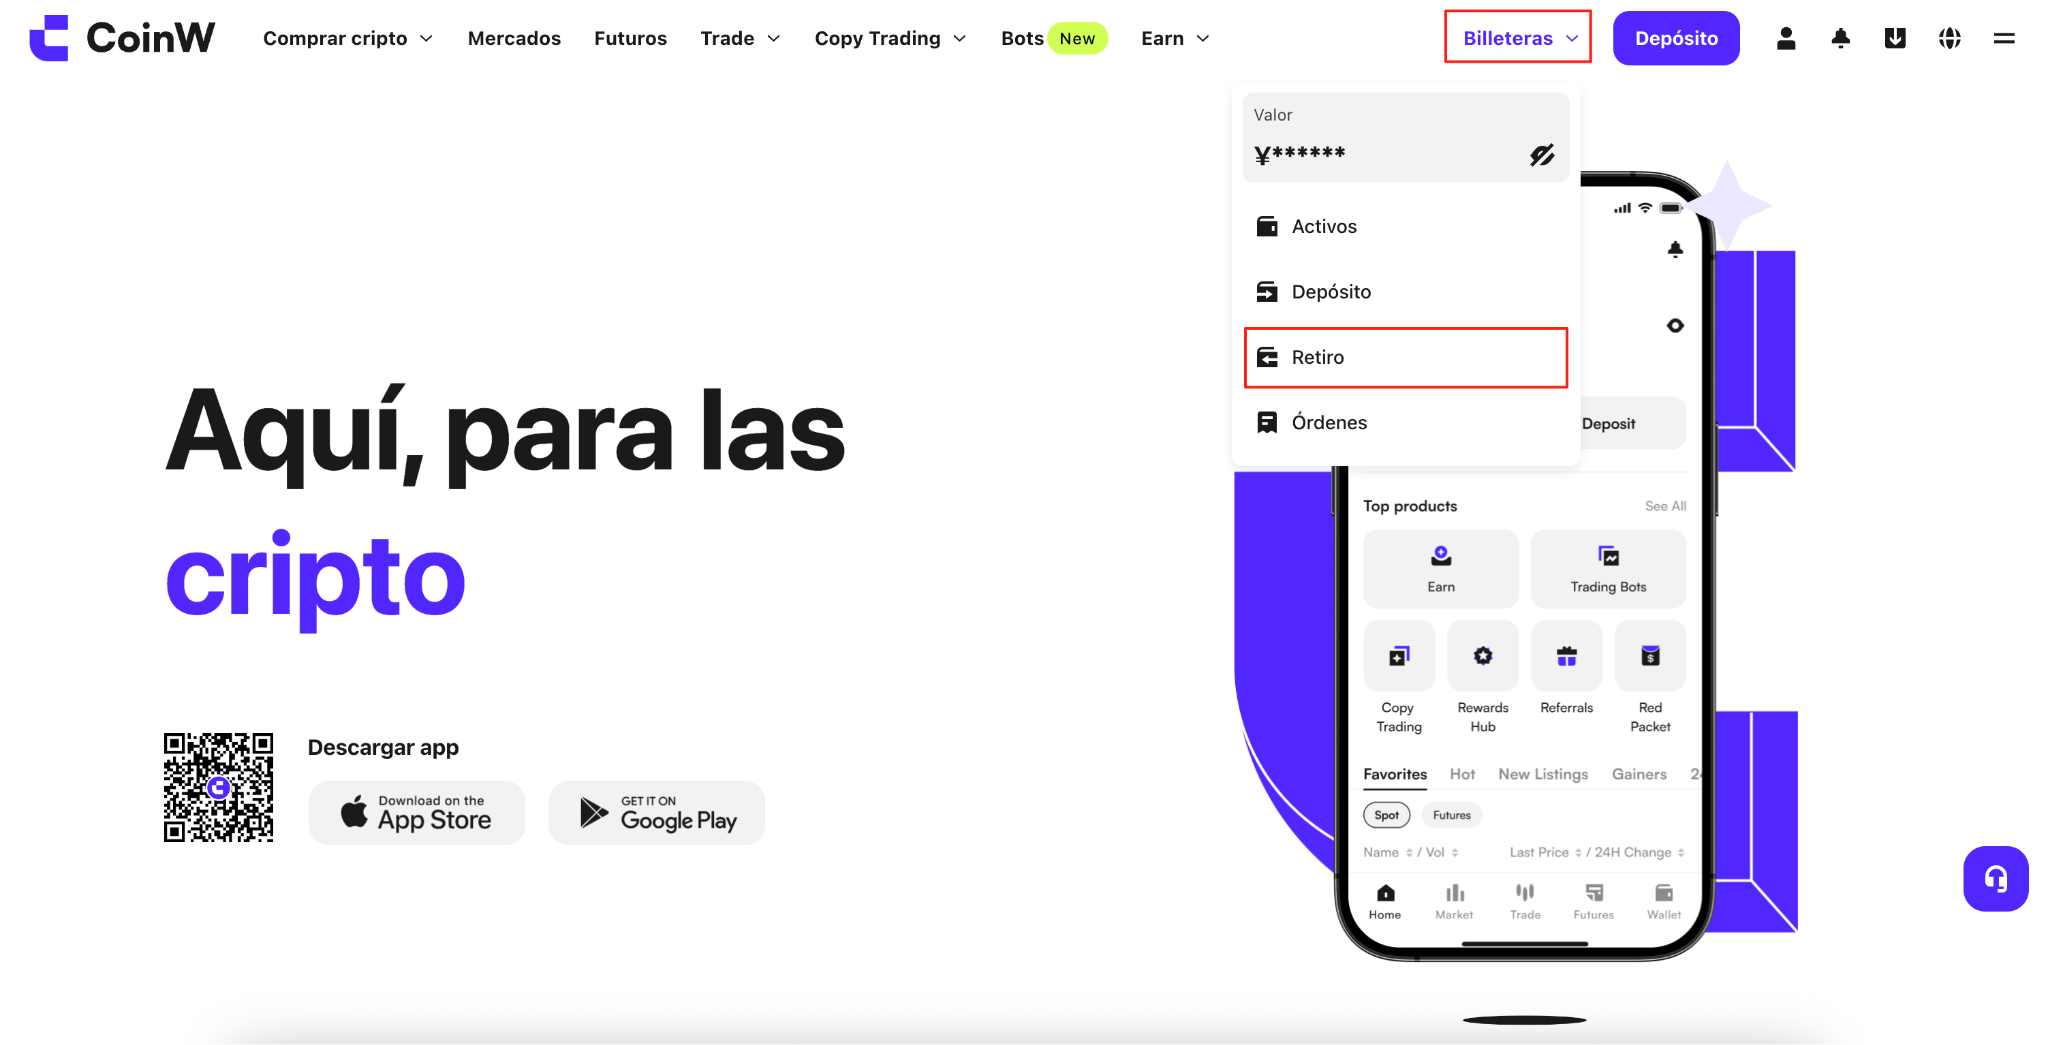The width and height of the screenshot is (2048, 1045).
Task: Switch to New Listings tab in phone
Action: 1543,774
